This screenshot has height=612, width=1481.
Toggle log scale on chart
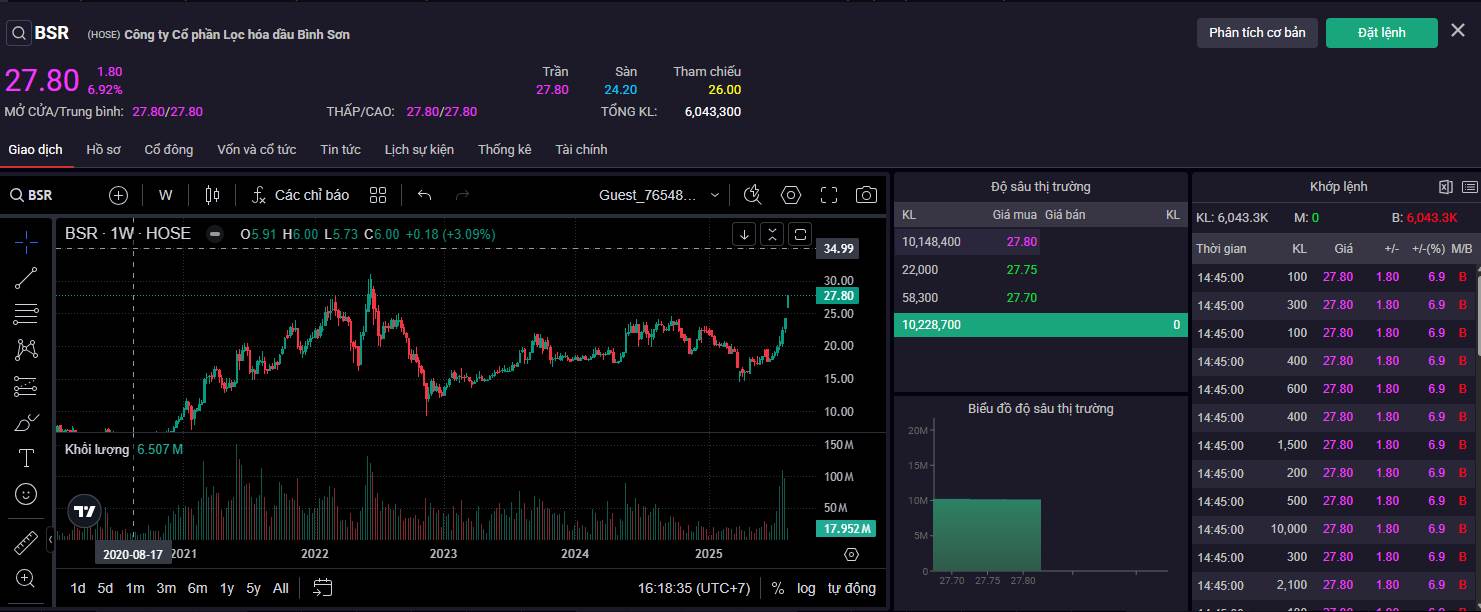[x=806, y=588]
